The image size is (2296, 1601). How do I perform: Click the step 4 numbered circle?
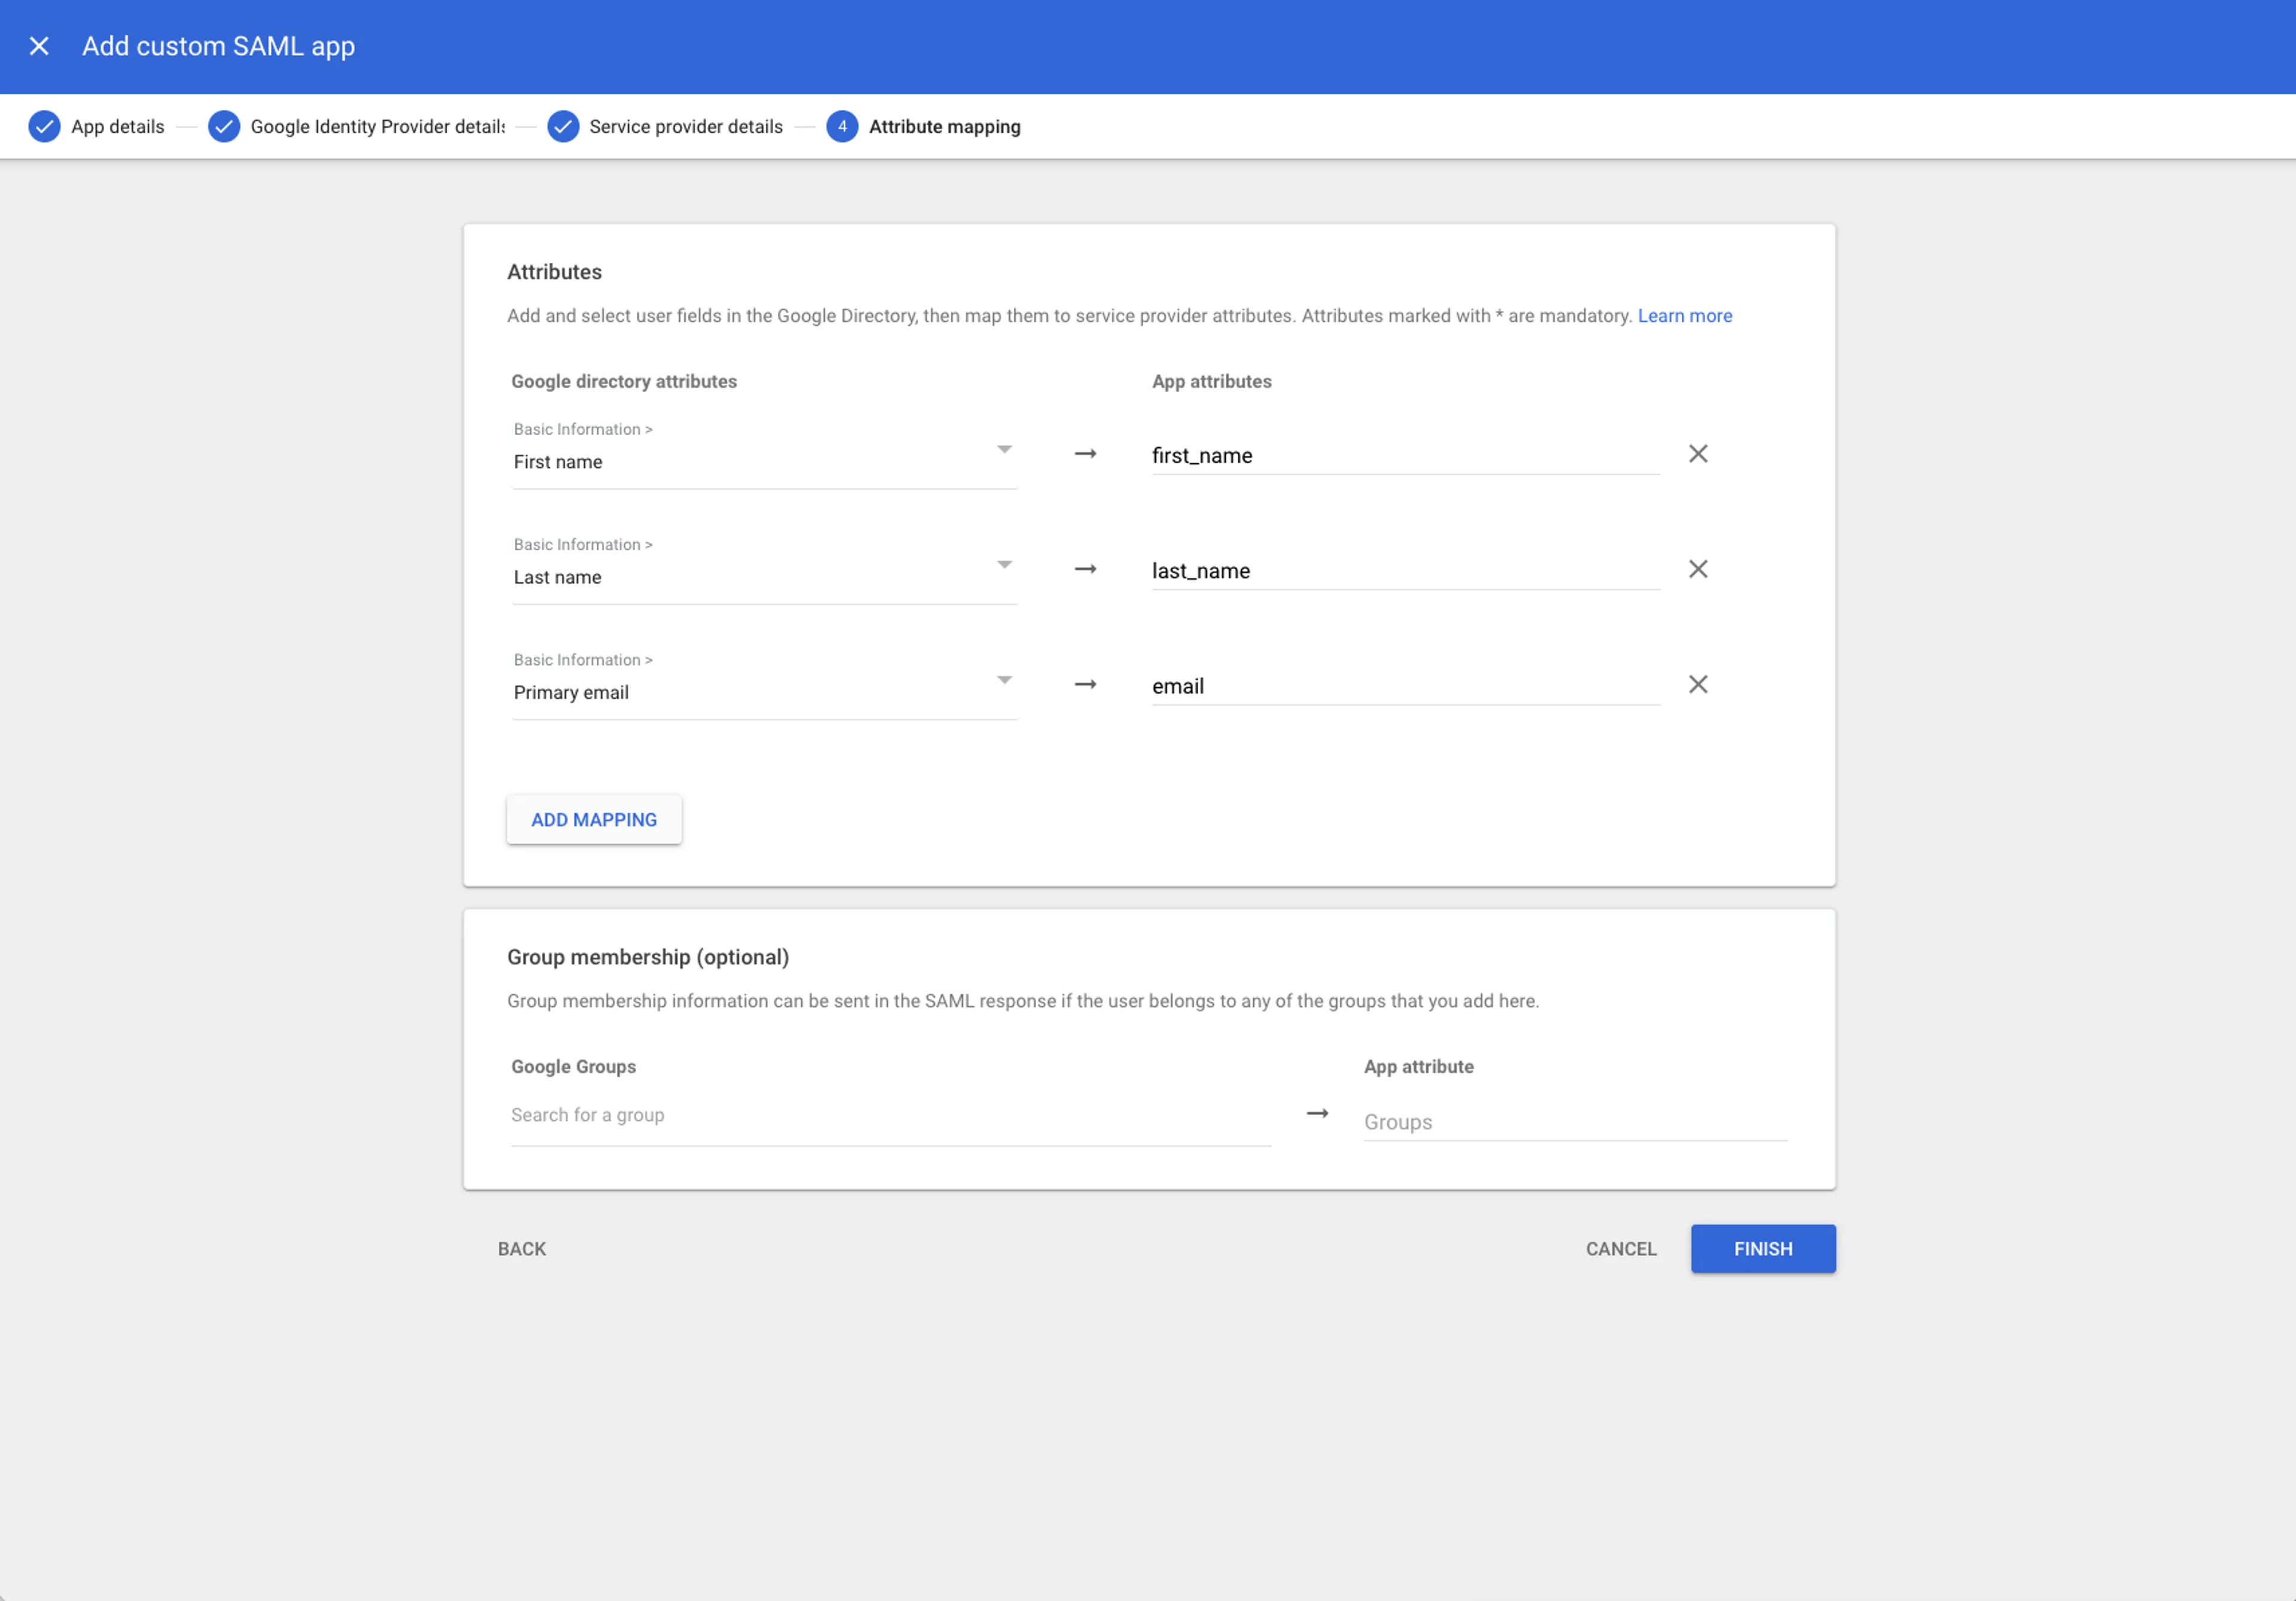(x=843, y=126)
